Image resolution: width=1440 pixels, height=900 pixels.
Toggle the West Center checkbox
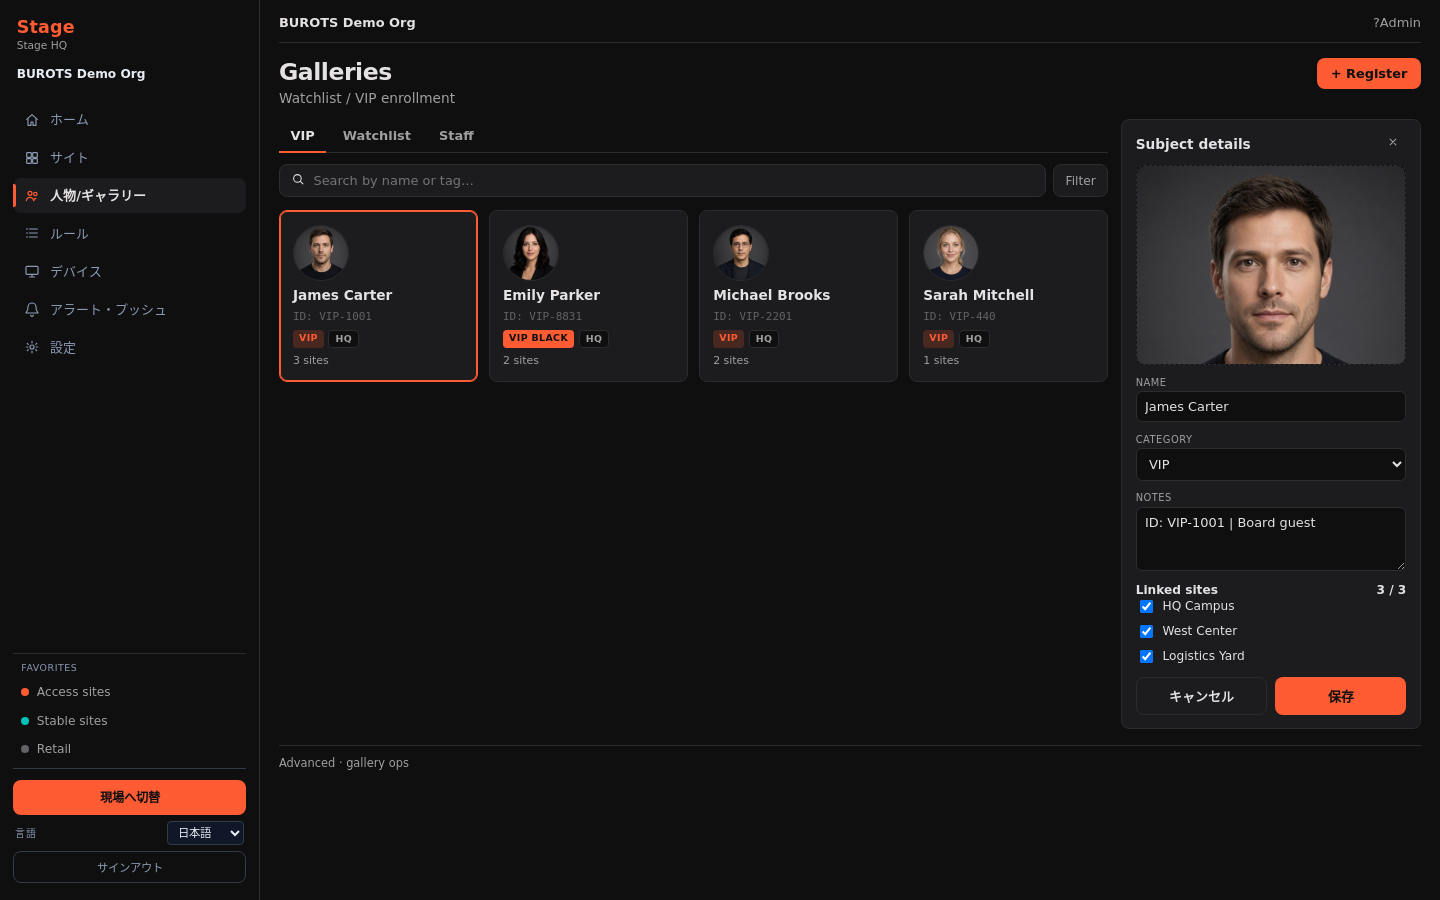pyautogui.click(x=1146, y=632)
